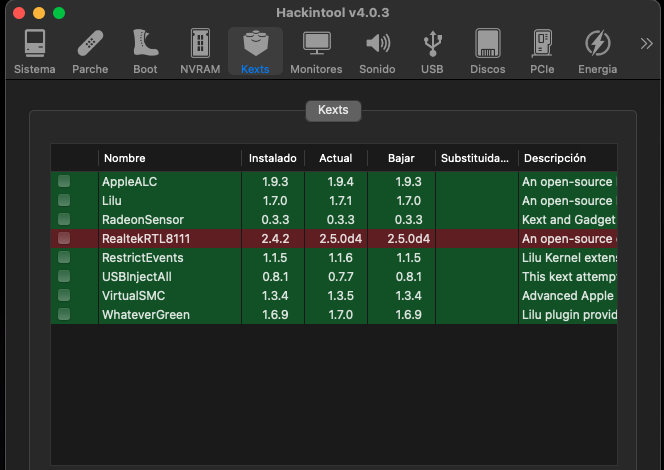Select the Kexts tab label
664x470 pixels.
(x=333, y=111)
